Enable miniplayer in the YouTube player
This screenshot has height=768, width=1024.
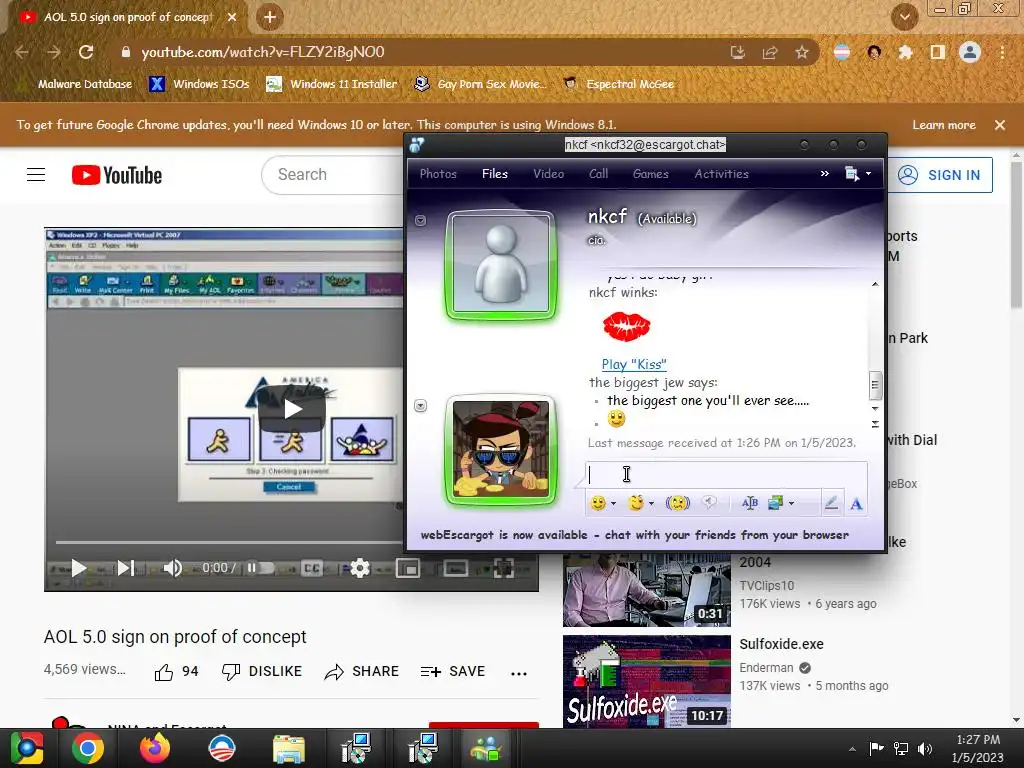point(408,568)
